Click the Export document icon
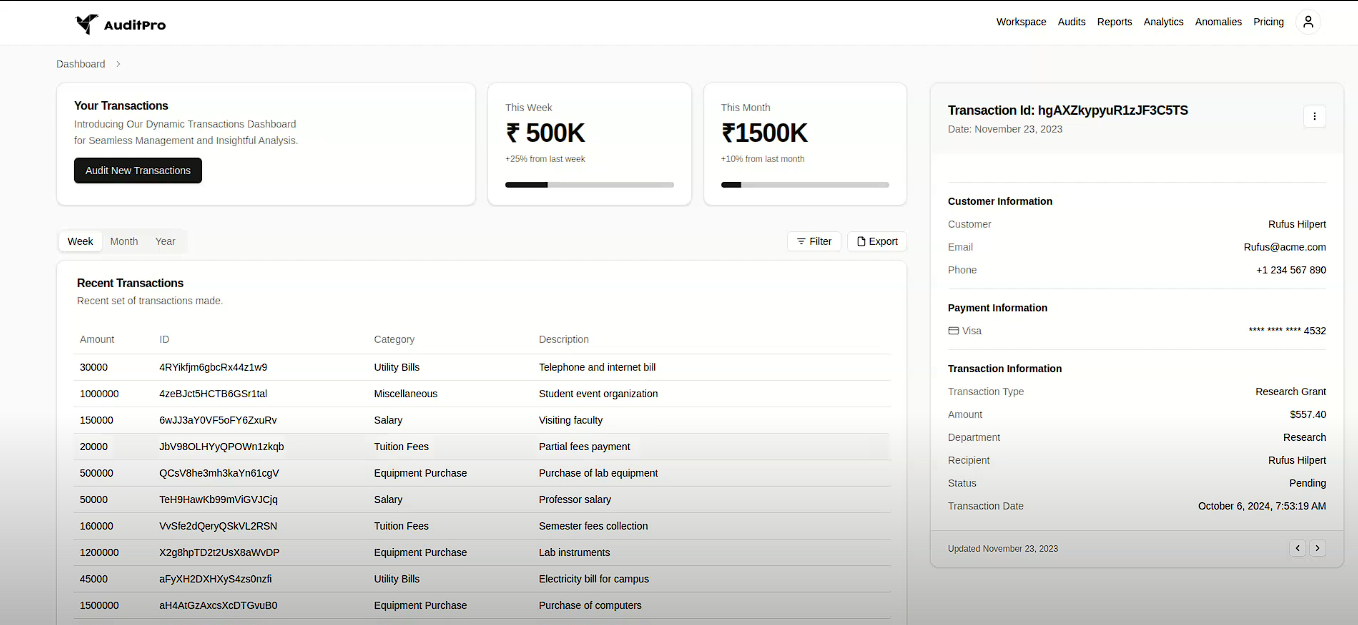Viewport: 1358px width, 625px height. point(860,241)
